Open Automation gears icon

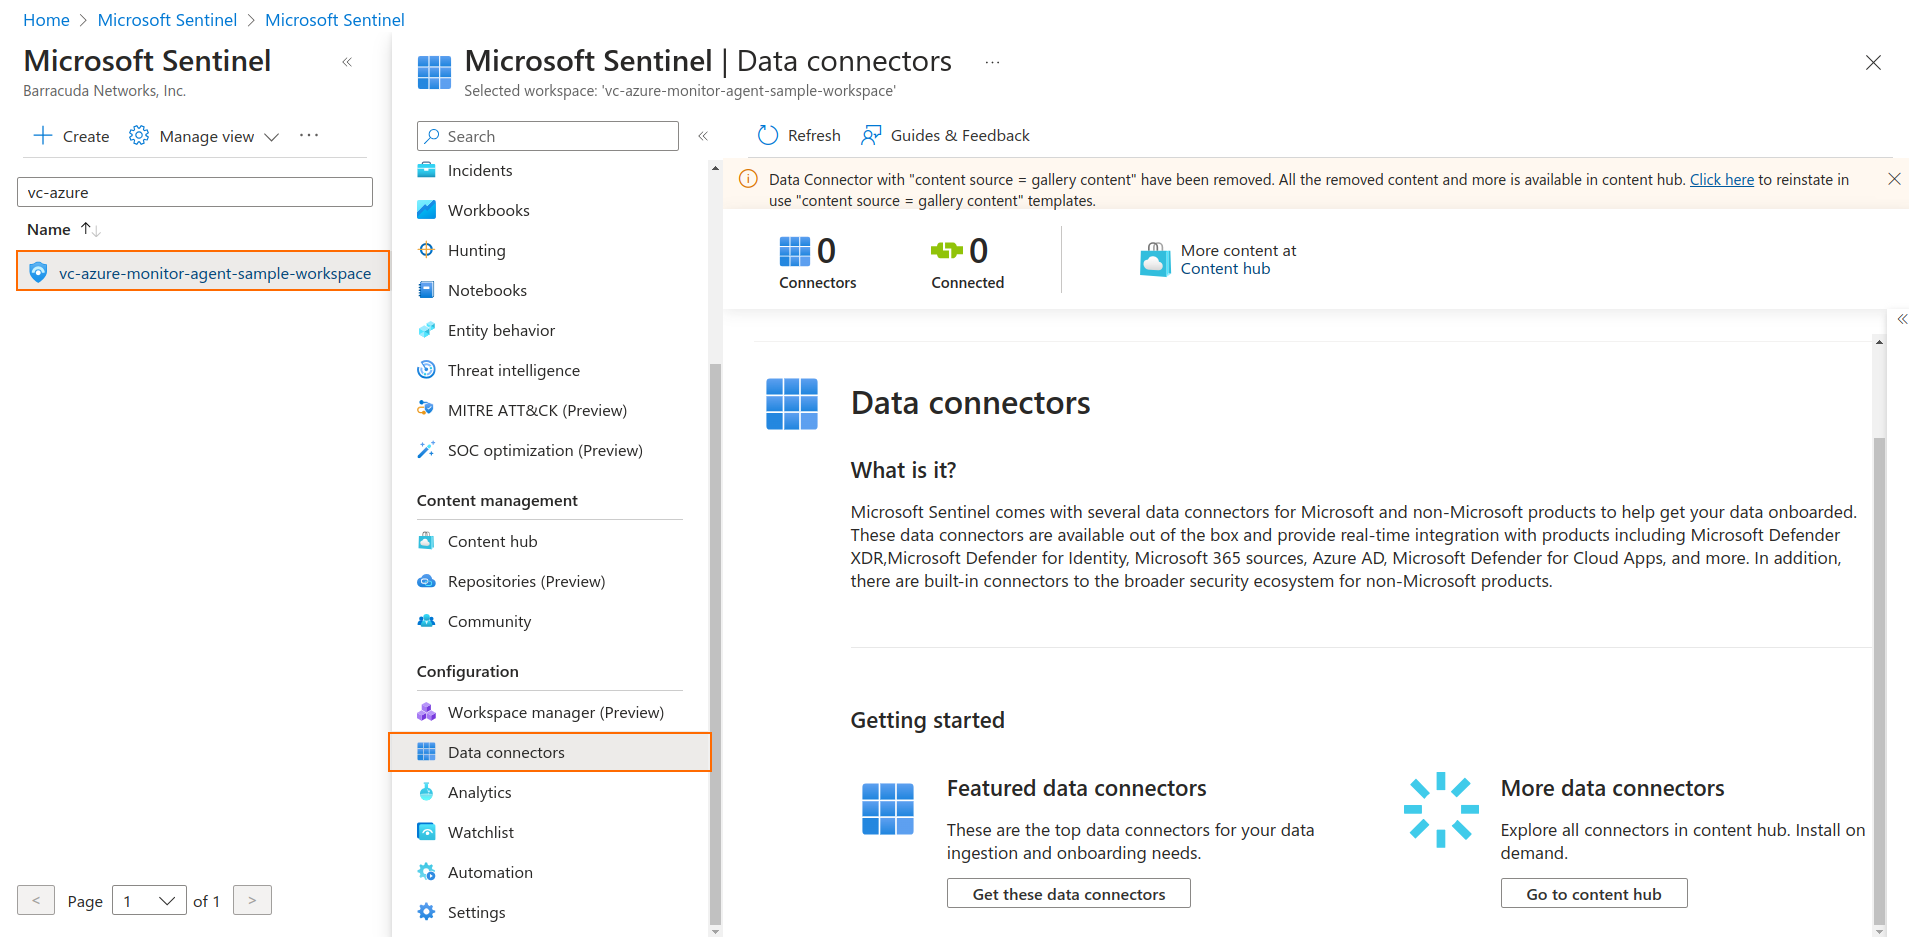(426, 872)
